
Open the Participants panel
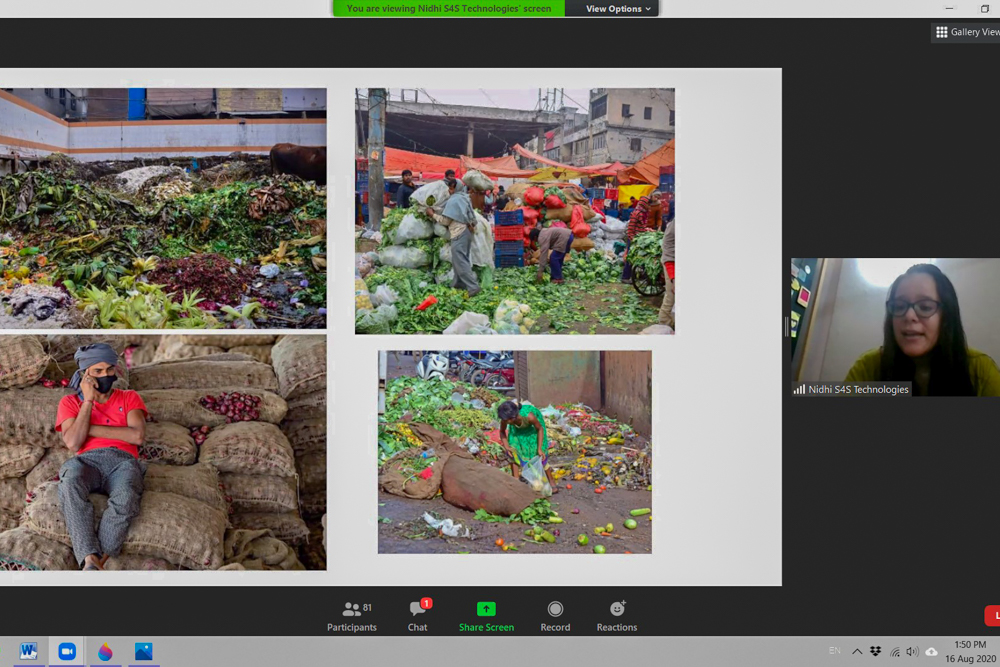click(351, 616)
